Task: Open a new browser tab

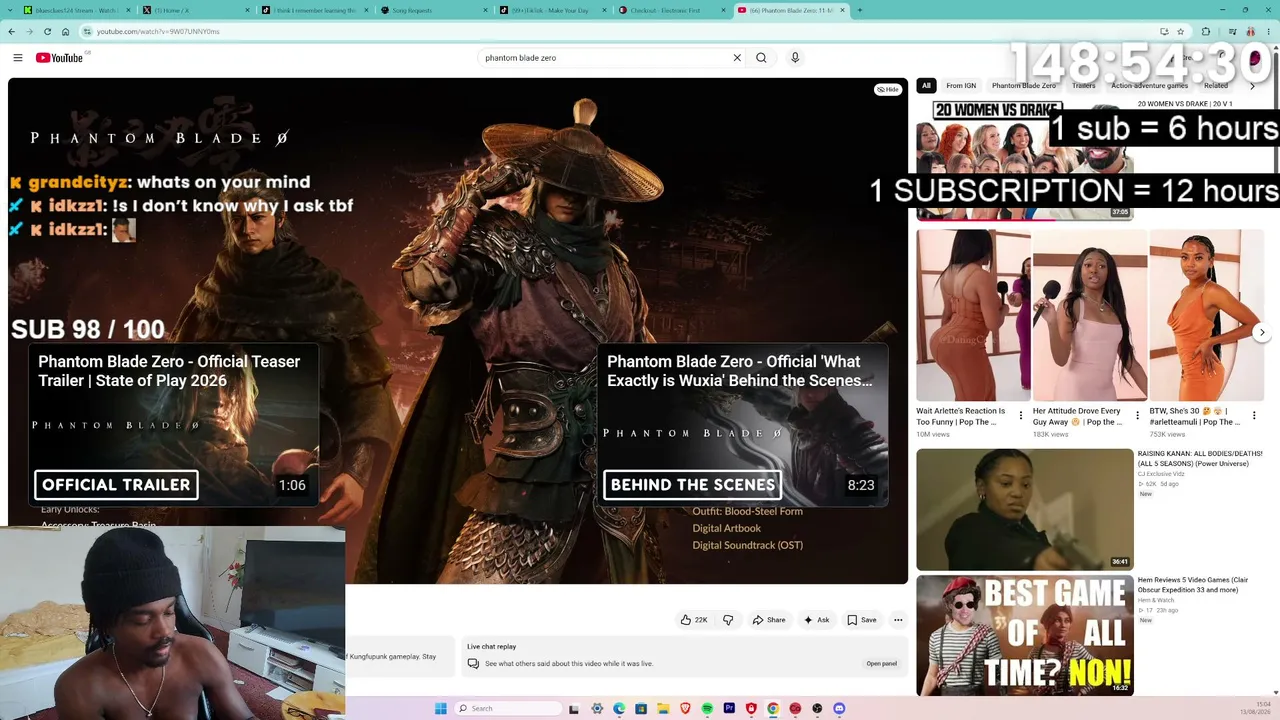Action: 859,10
